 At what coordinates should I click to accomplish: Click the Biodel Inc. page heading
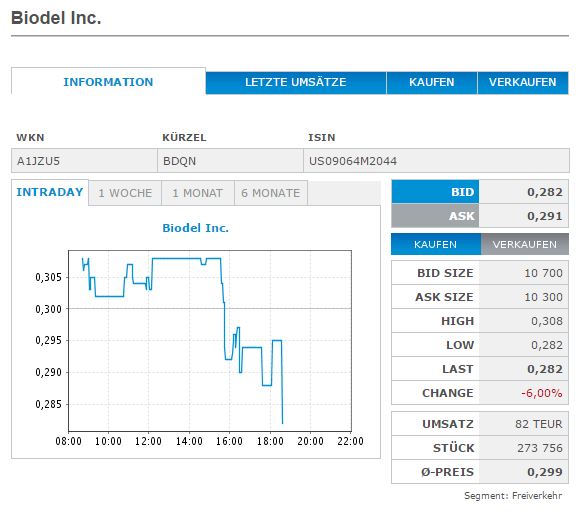(56, 18)
